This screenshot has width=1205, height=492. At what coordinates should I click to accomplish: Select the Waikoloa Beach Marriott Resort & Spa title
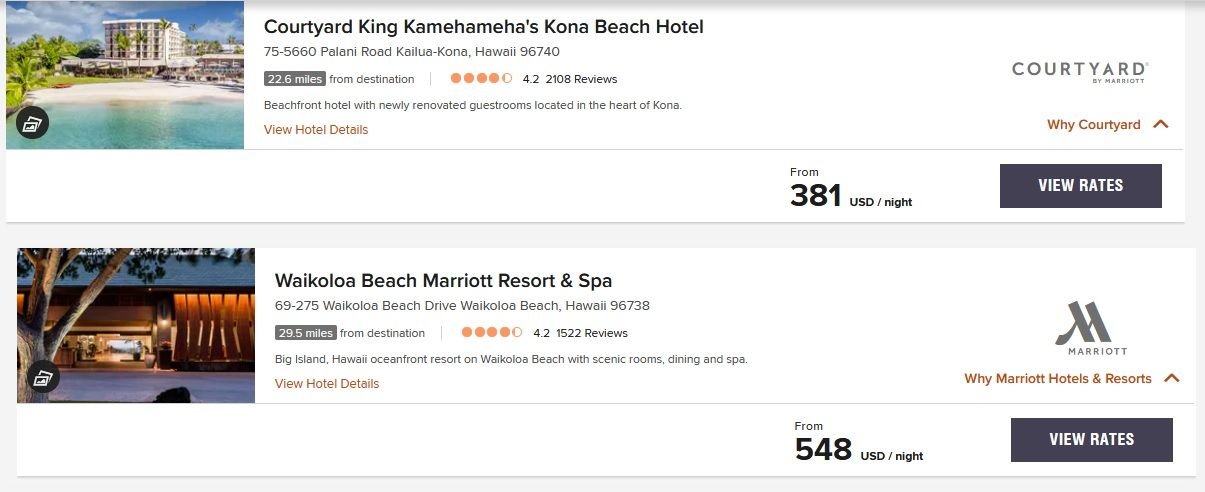click(443, 281)
